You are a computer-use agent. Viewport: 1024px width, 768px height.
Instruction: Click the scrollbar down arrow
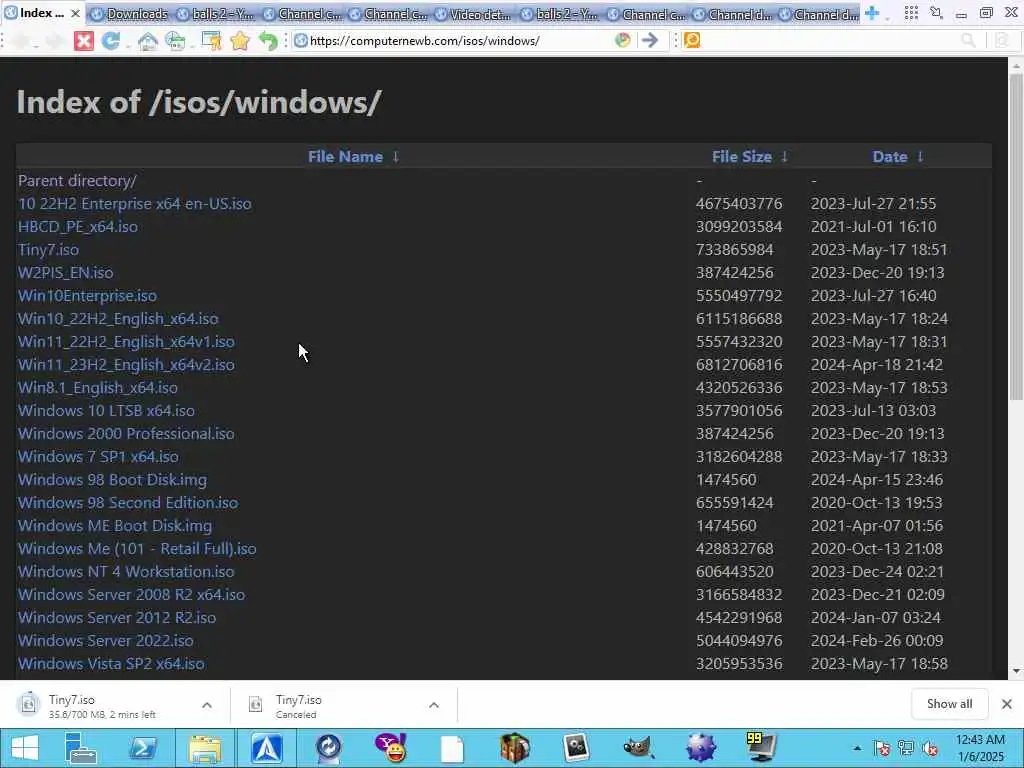(1016, 671)
